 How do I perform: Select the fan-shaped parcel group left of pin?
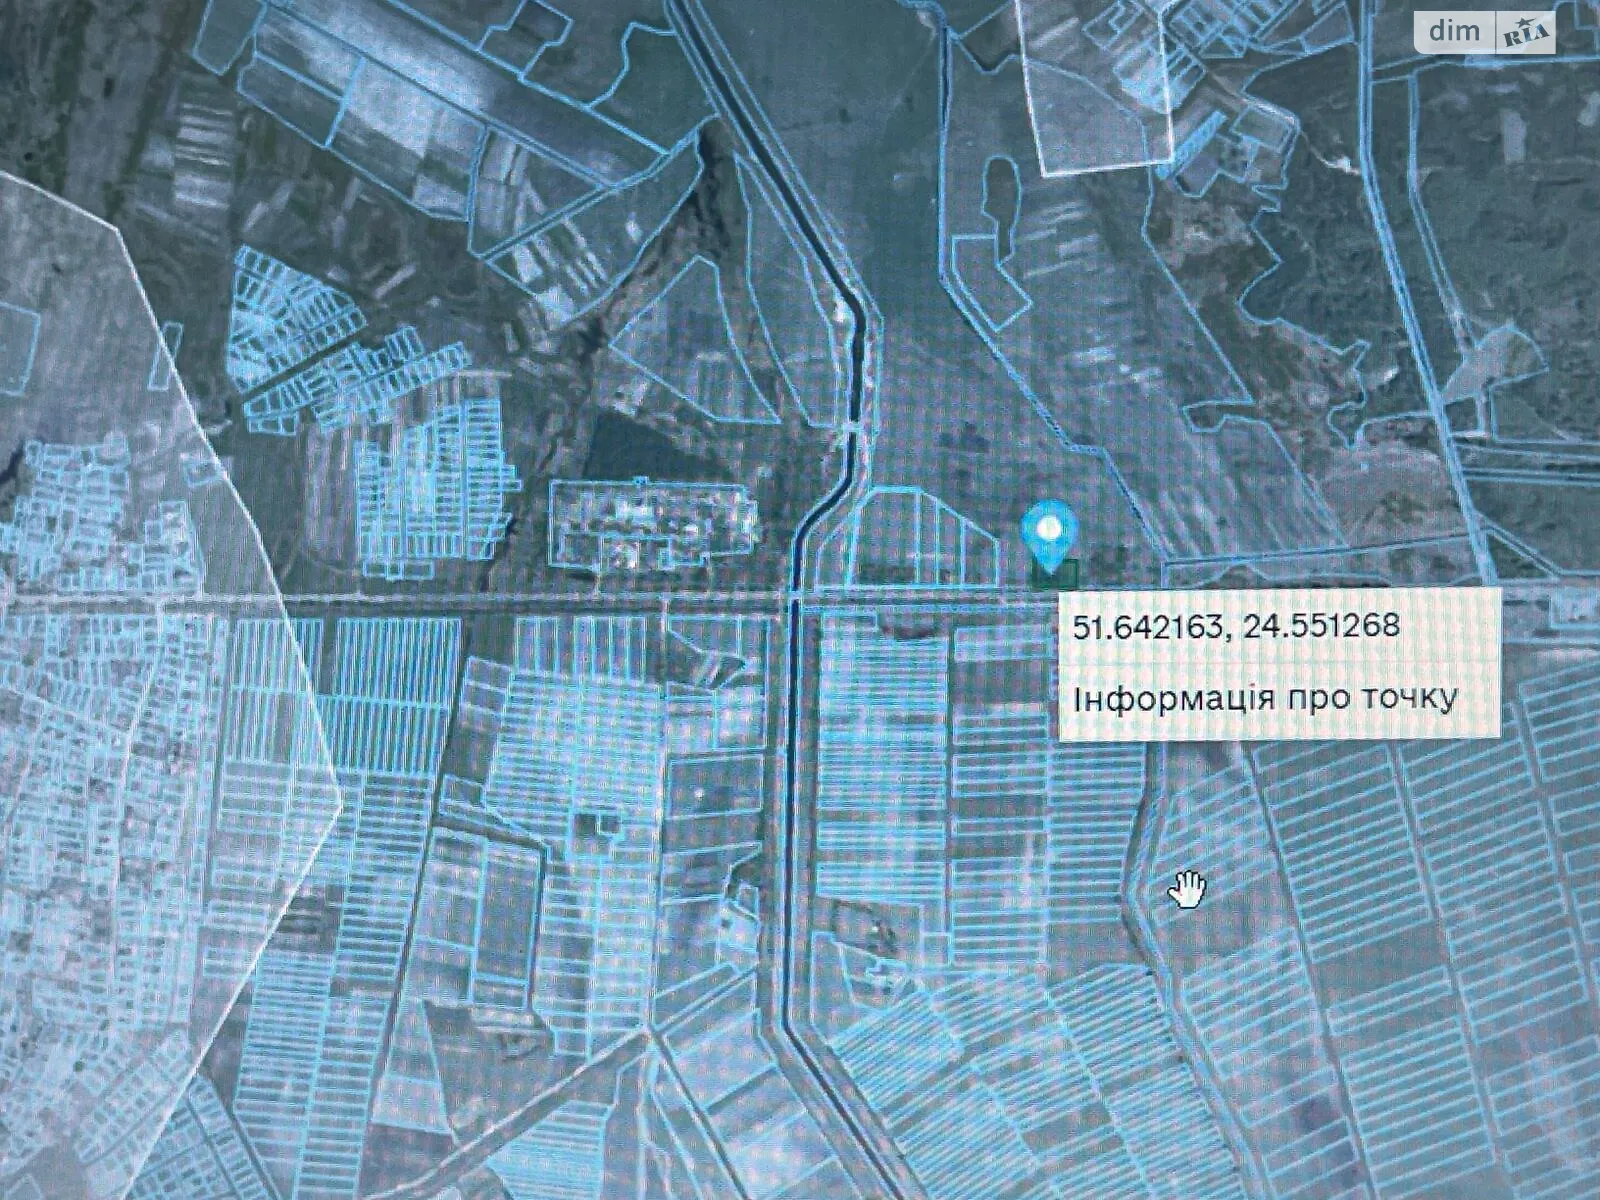coord(920,535)
